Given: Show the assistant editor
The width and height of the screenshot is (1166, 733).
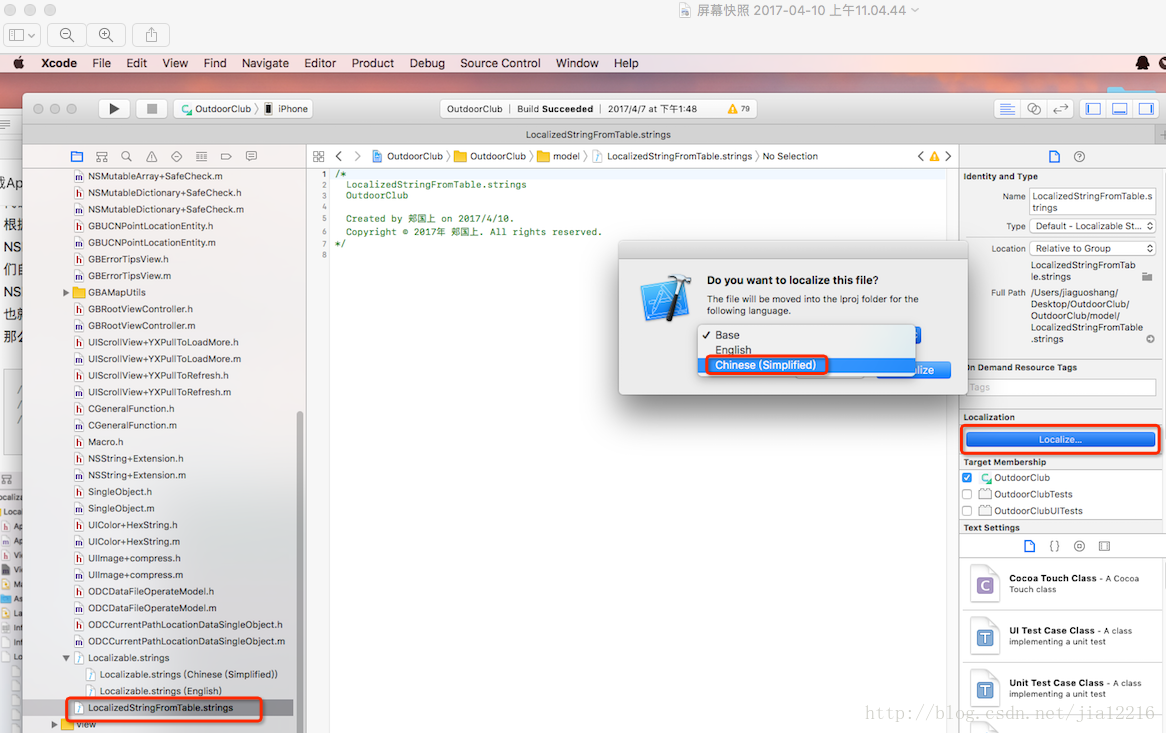Looking at the screenshot, I should click(x=1034, y=109).
